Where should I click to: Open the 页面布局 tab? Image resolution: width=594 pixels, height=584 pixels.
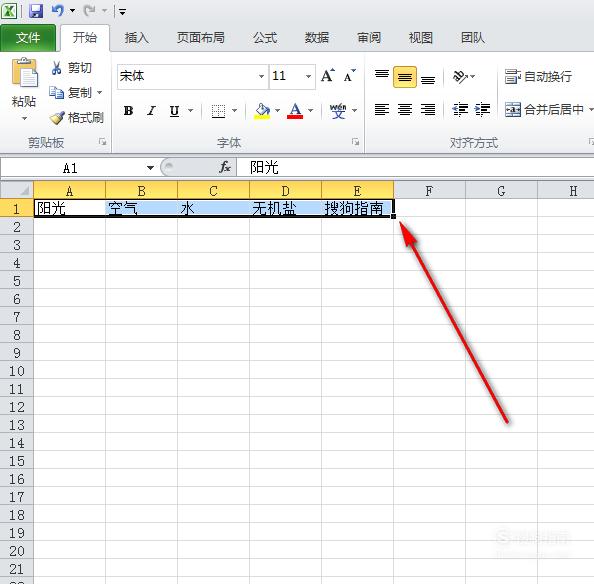point(201,37)
